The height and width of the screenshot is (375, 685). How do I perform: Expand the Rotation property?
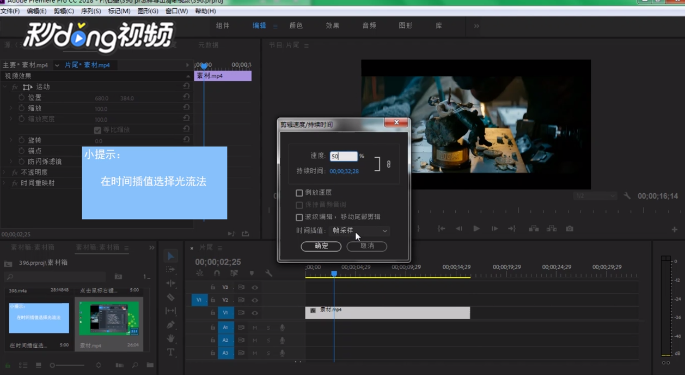(11, 140)
